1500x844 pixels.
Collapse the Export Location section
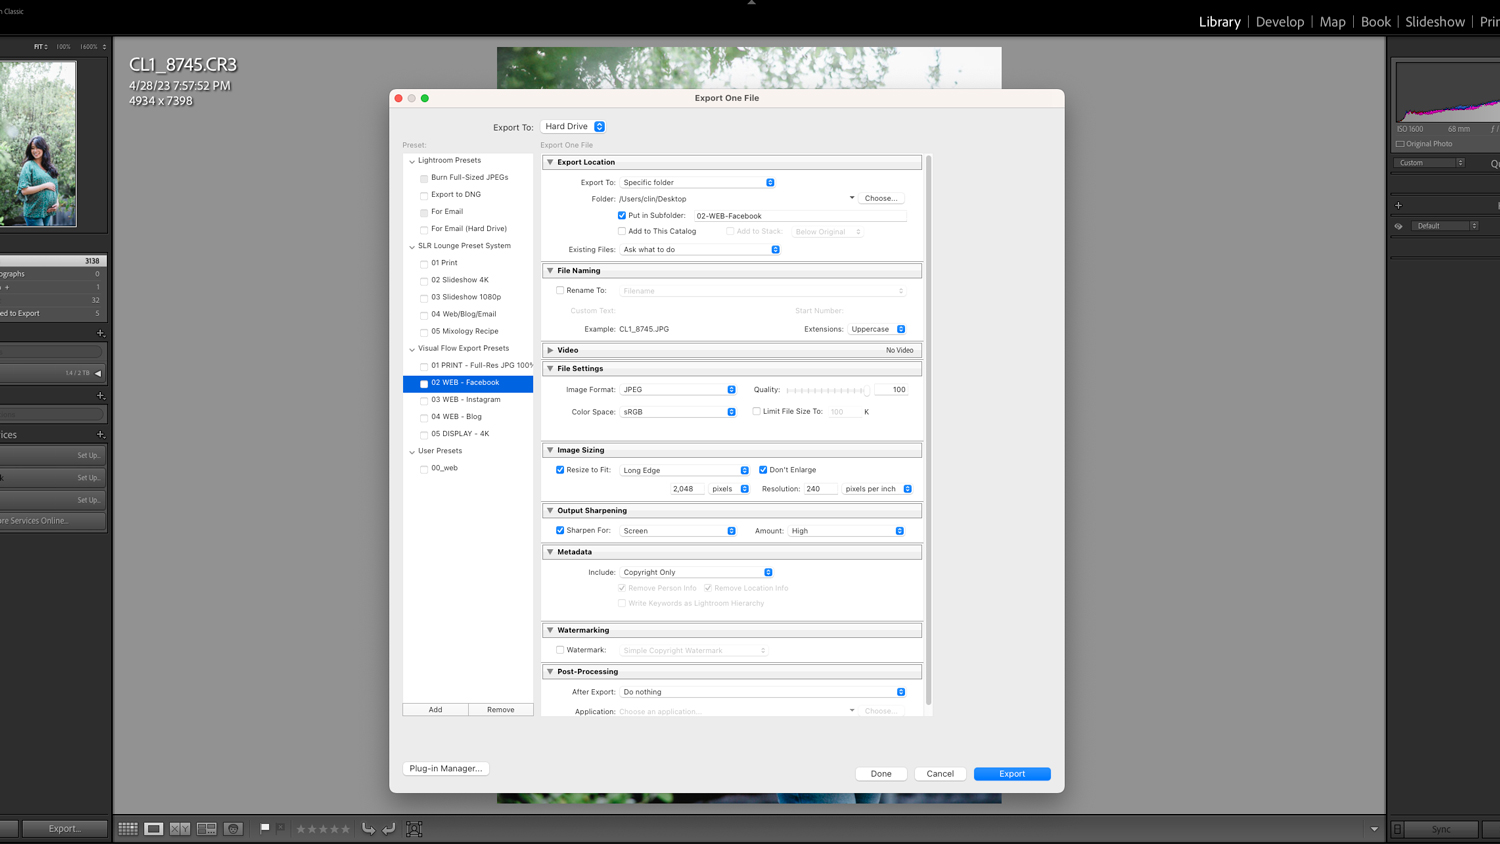[x=549, y=162]
